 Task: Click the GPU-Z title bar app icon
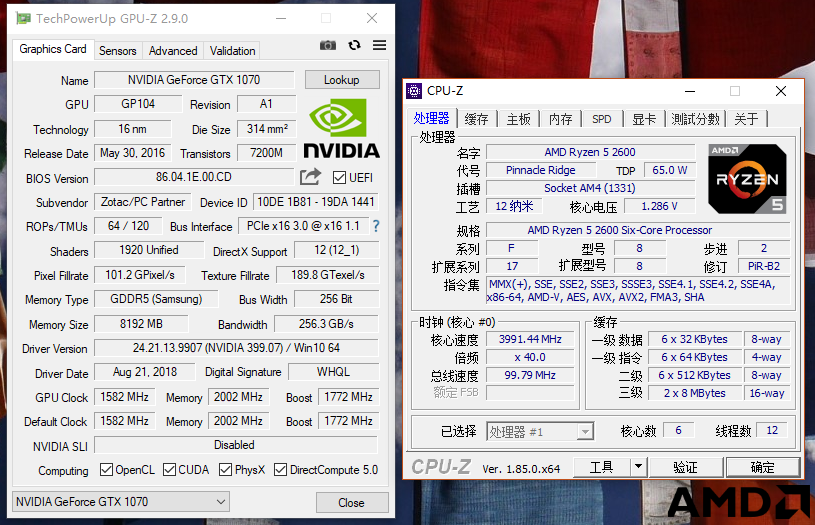tap(23, 19)
